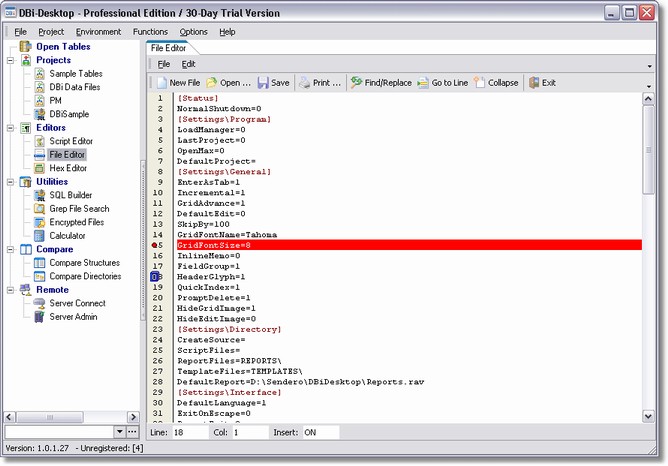Click the Compare group icon

[26, 249]
